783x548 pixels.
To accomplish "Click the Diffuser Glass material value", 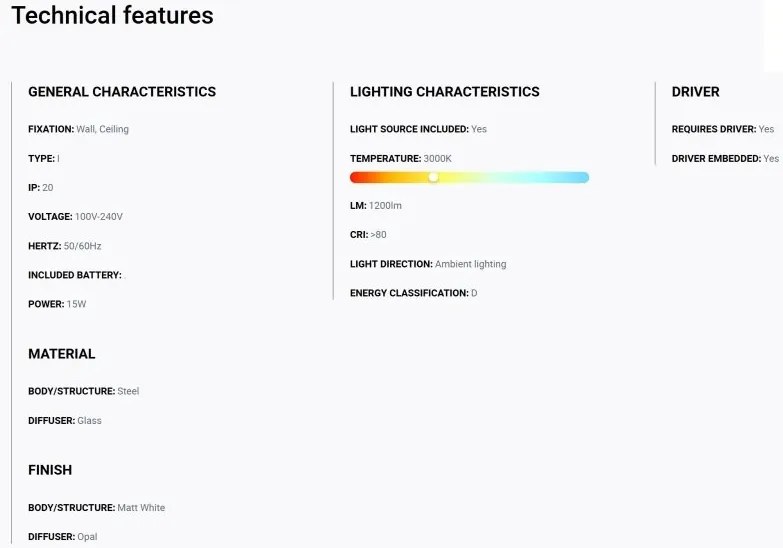I will click(89, 421).
